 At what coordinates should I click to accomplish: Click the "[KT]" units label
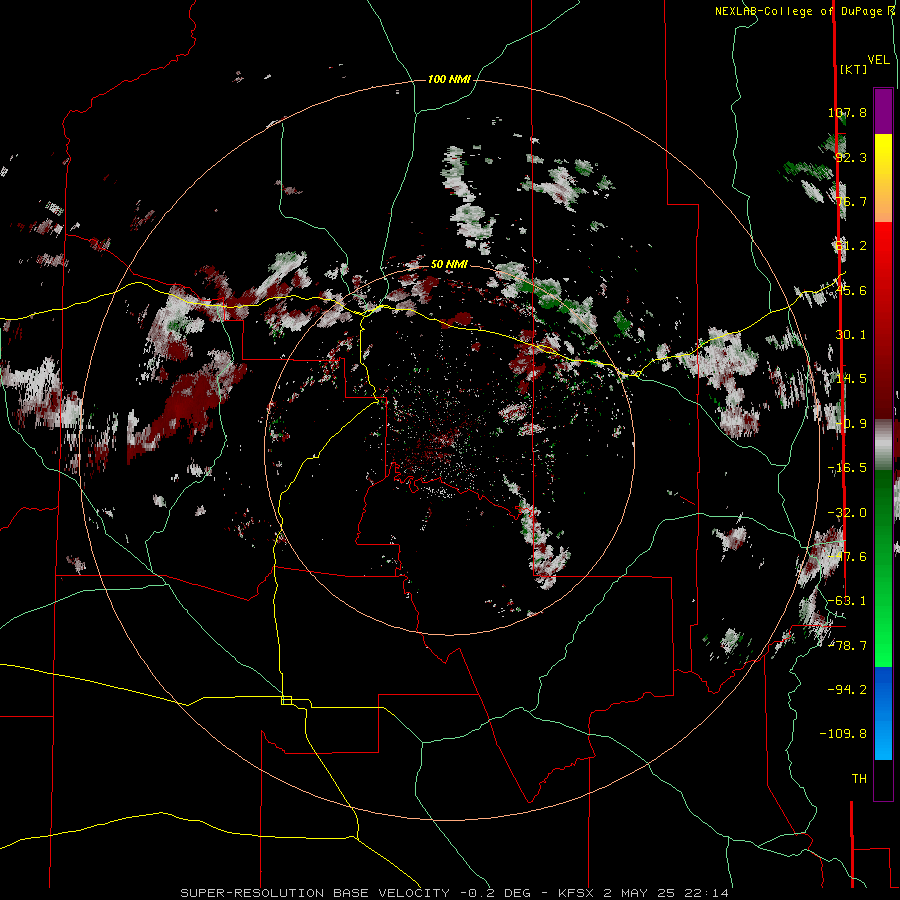(853, 69)
